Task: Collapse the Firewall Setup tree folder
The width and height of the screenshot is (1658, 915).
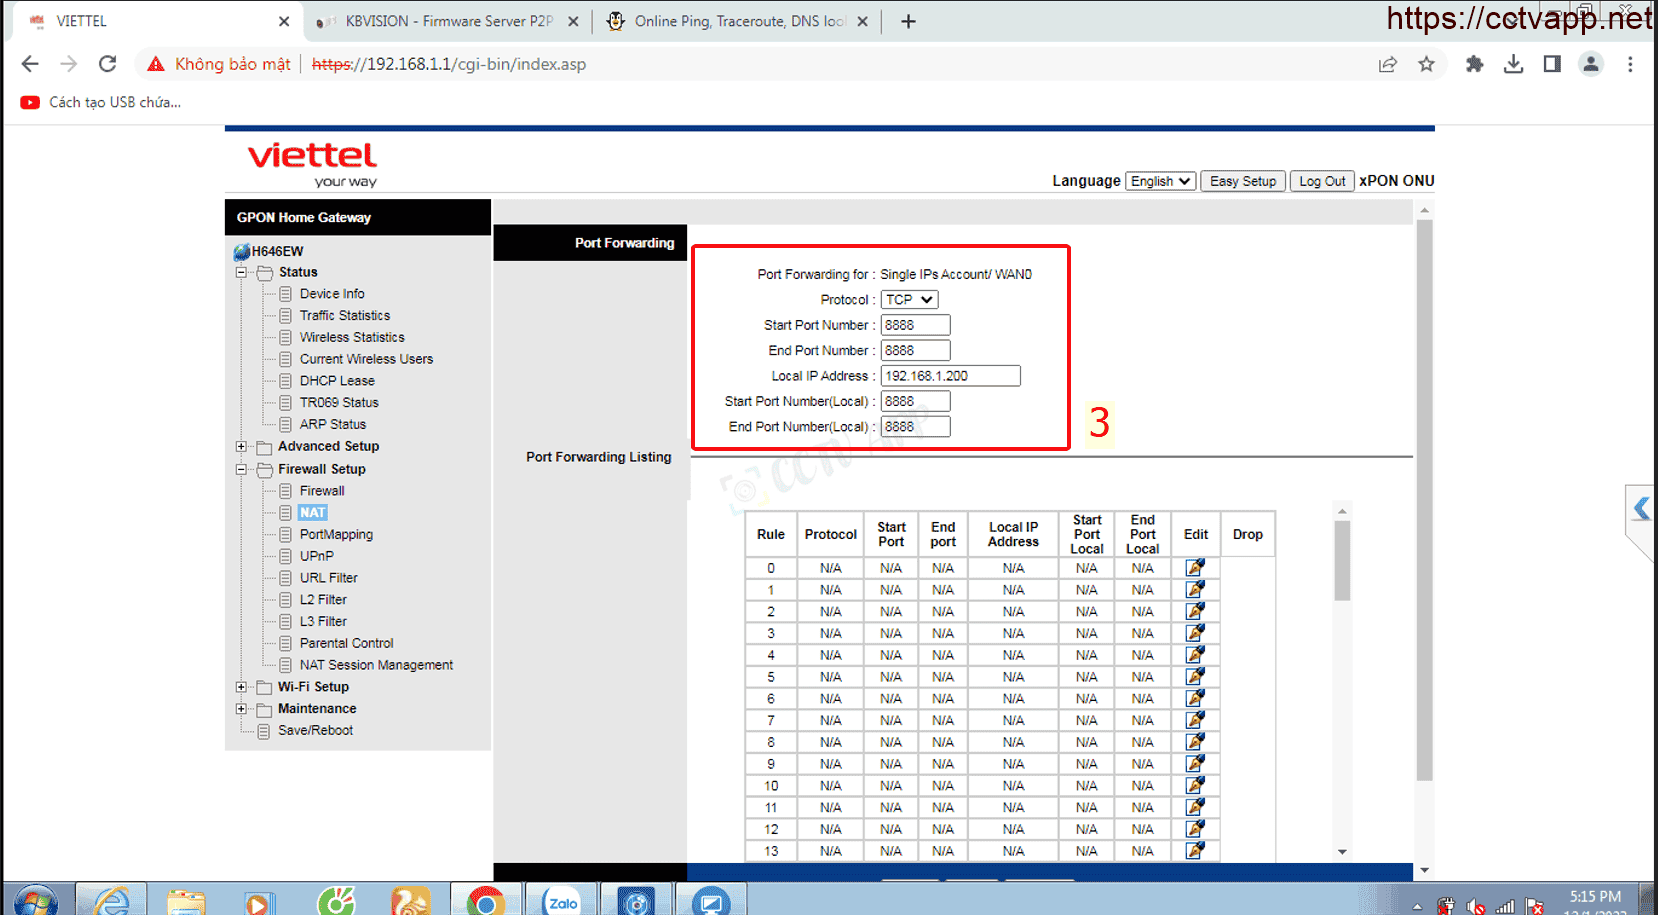Action: point(241,469)
